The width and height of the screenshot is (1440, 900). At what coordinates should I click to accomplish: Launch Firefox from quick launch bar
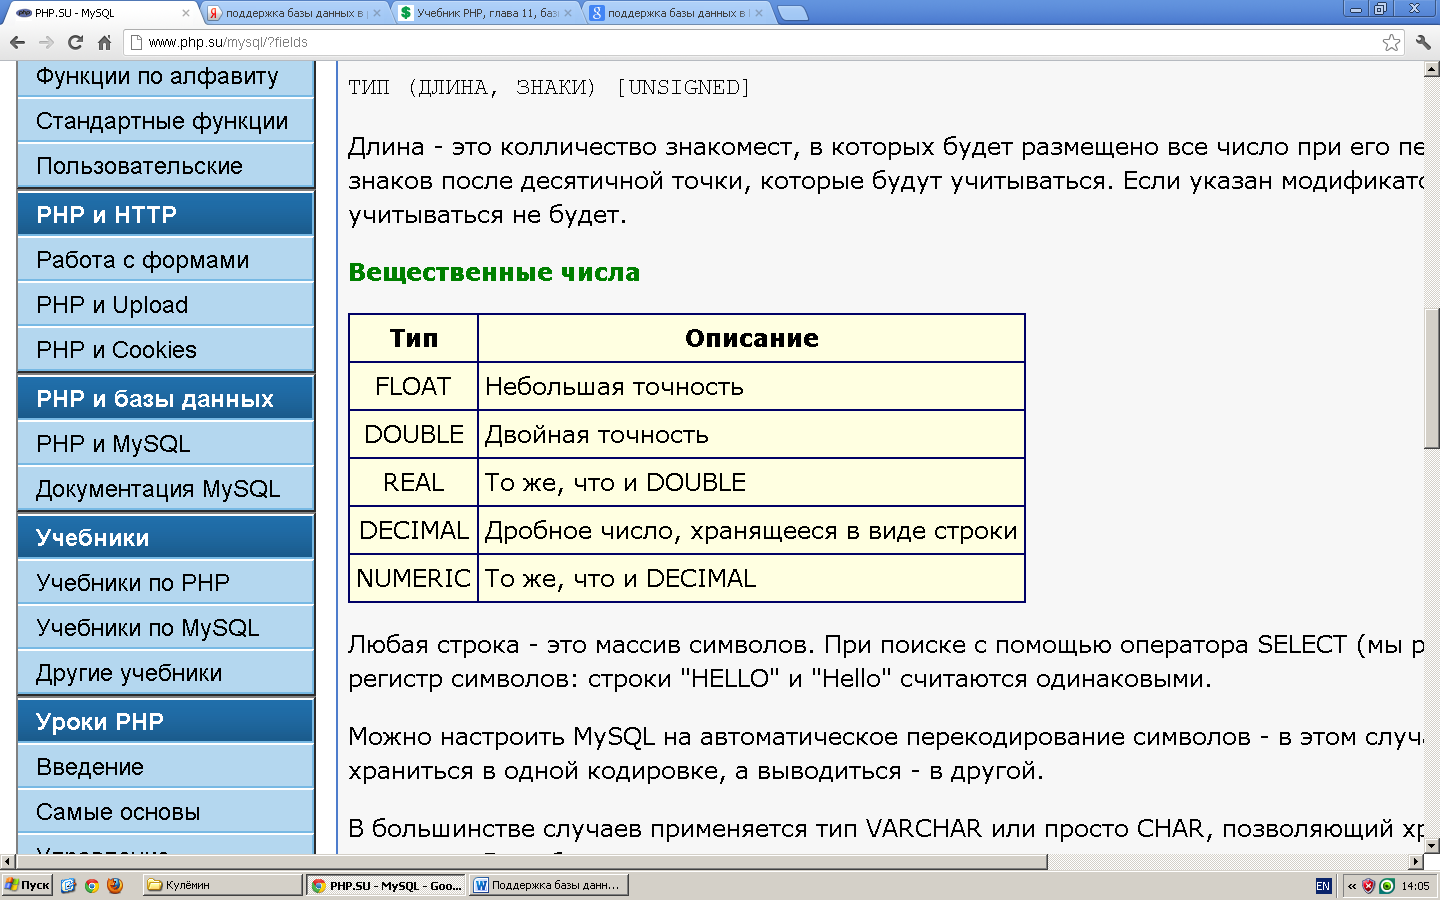114,885
